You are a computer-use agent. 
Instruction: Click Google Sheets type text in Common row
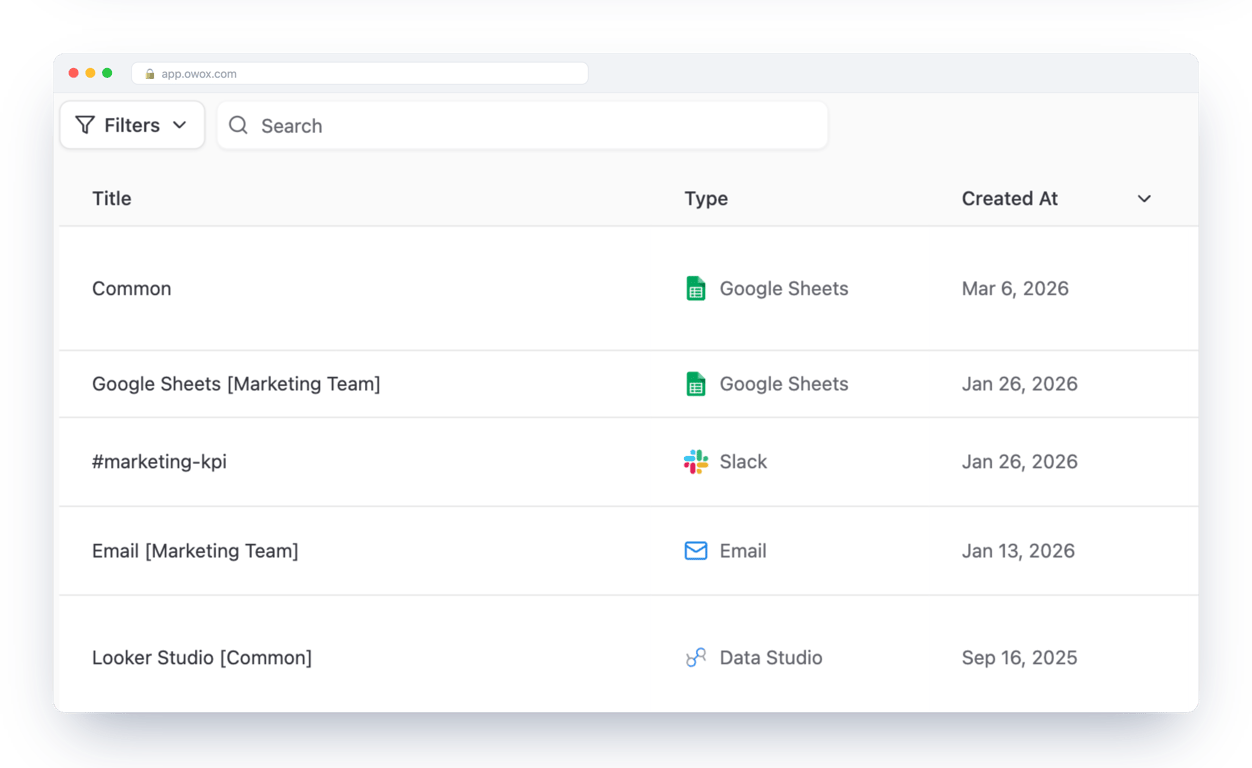coord(784,288)
